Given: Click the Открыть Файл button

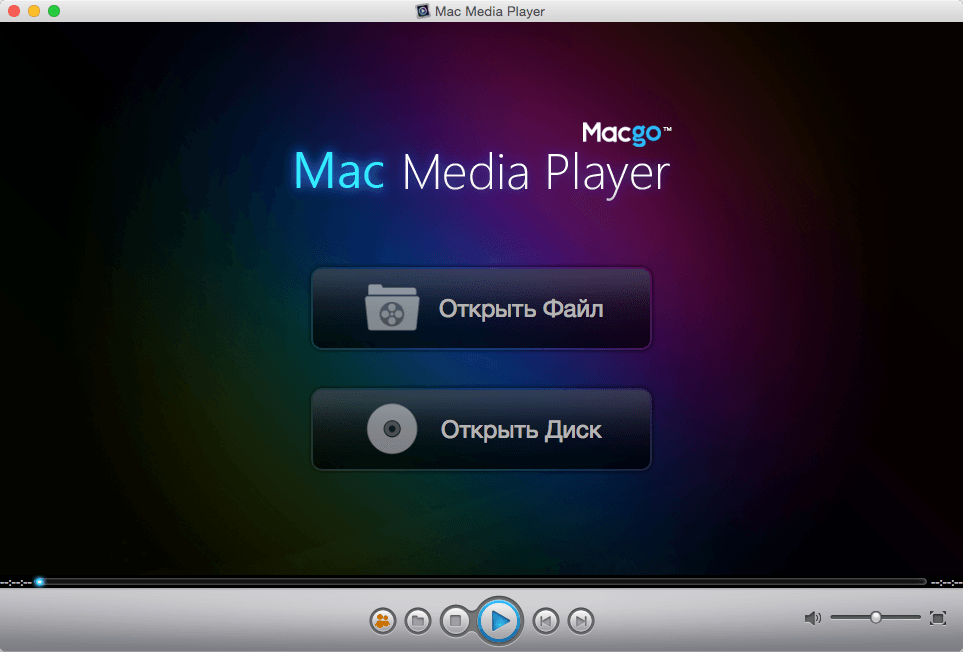Looking at the screenshot, I should pyautogui.click(x=481, y=308).
